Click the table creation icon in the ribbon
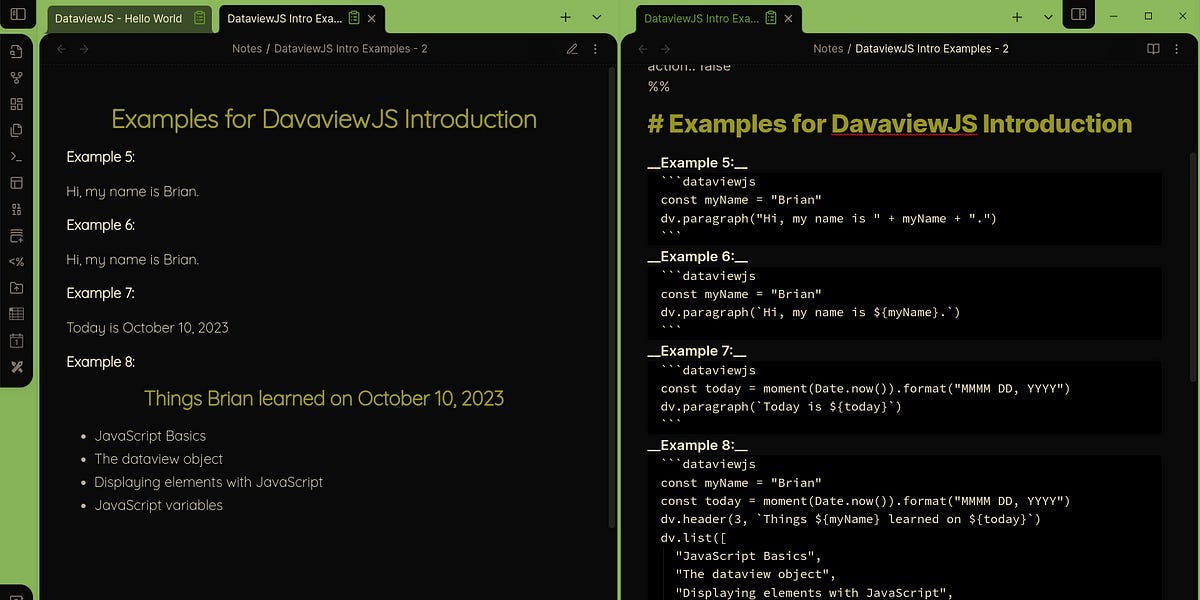 [x=17, y=313]
